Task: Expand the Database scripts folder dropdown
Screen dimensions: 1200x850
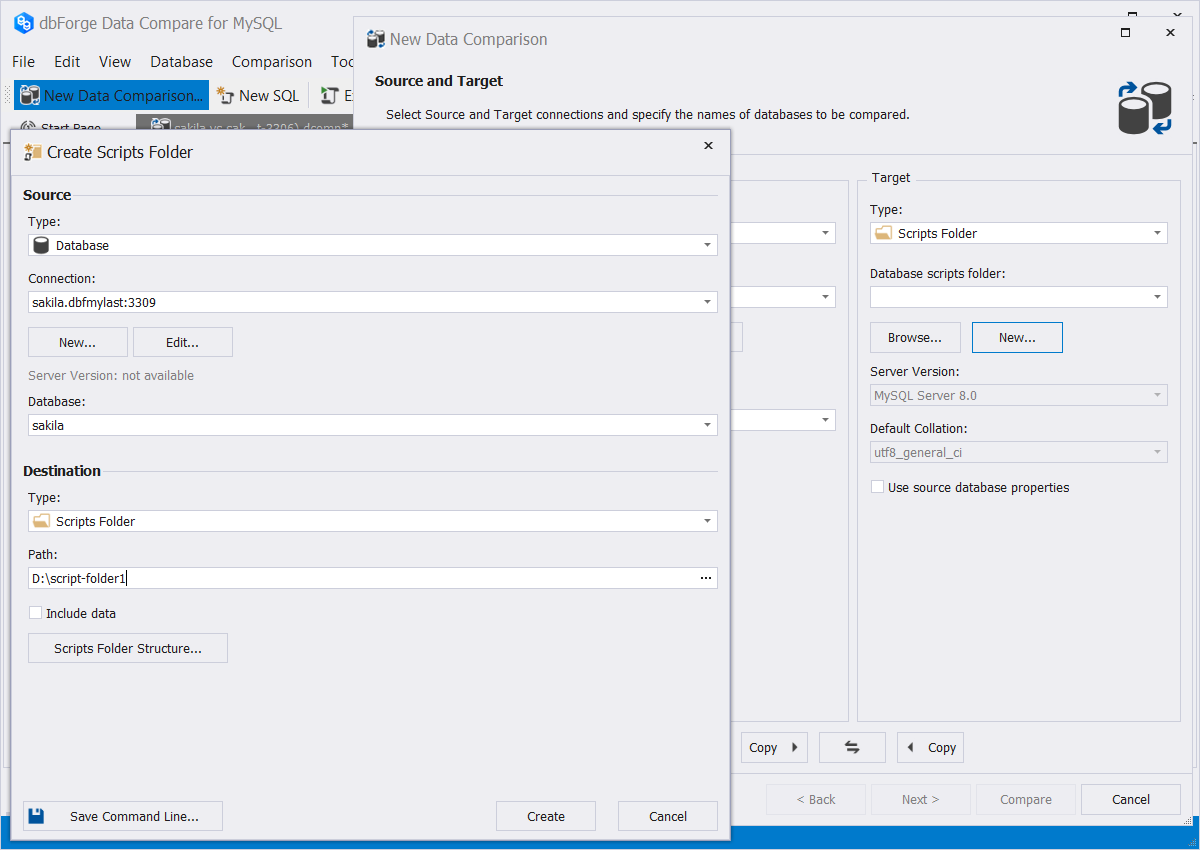Action: (1157, 297)
